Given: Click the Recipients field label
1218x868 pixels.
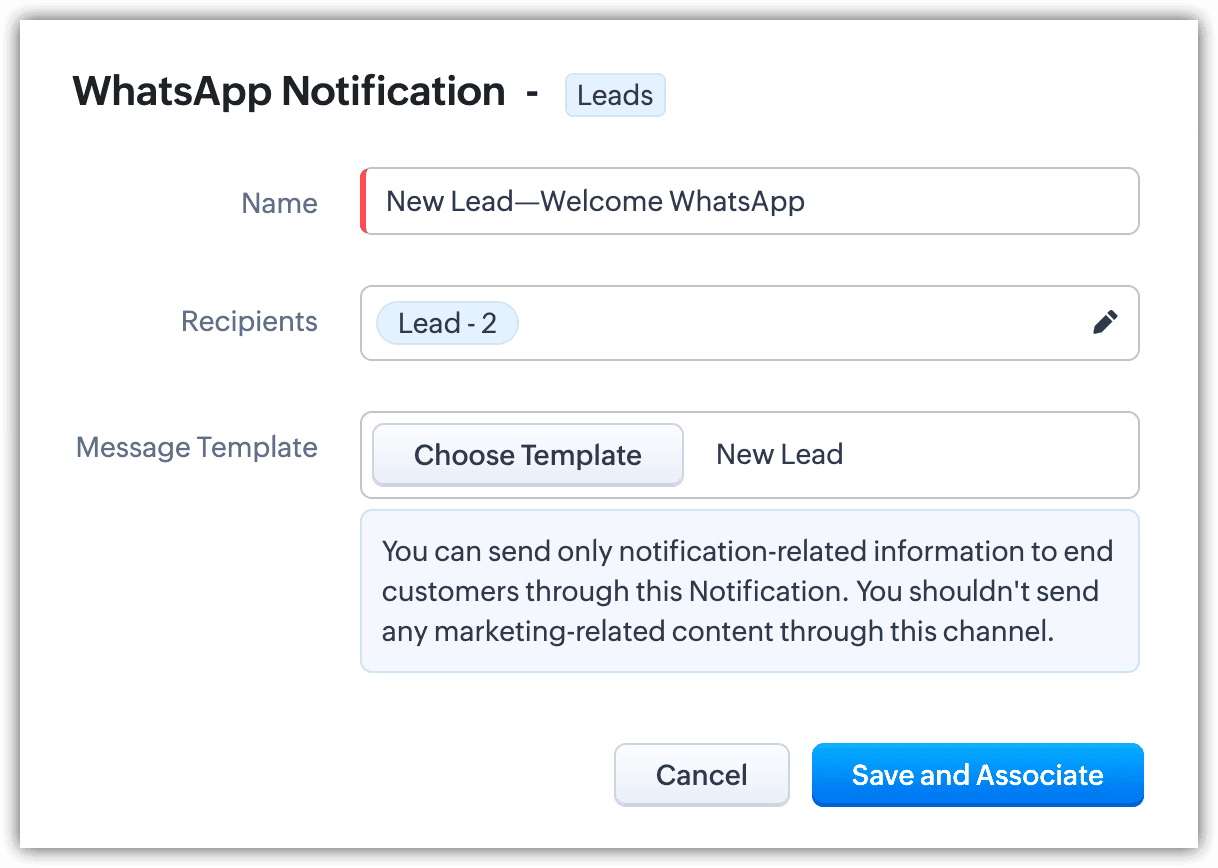Looking at the screenshot, I should (249, 322).
